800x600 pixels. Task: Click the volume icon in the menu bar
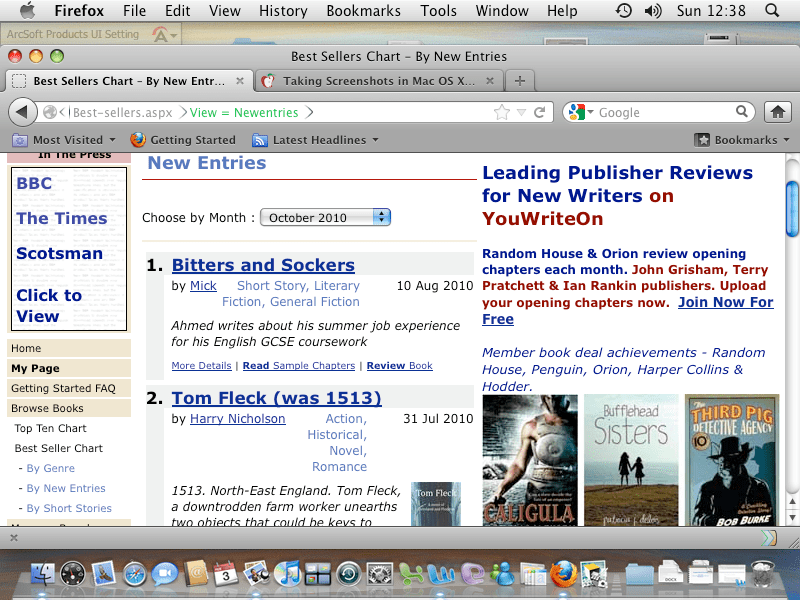653,10
